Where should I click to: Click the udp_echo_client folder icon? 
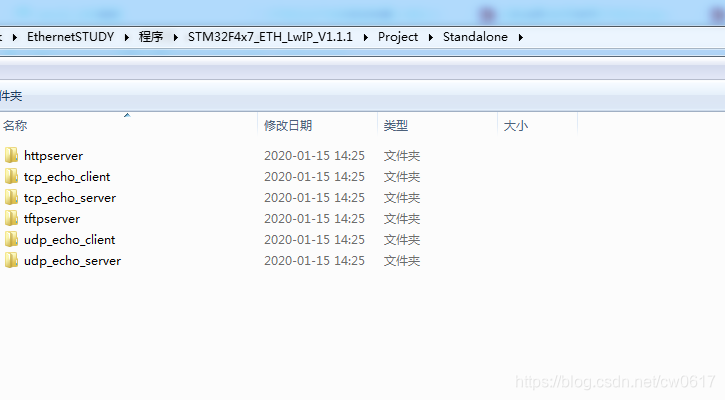(x=11, y=240)
